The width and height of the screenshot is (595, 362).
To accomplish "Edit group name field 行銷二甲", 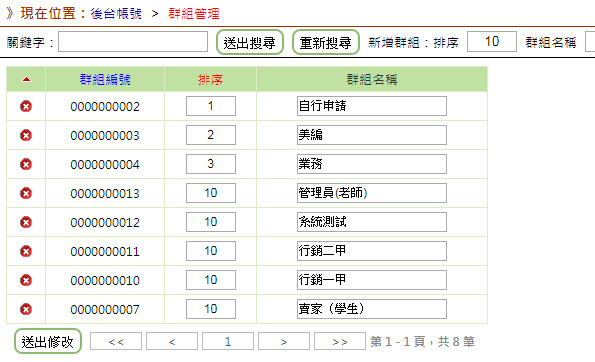I will tap(372, 251).
